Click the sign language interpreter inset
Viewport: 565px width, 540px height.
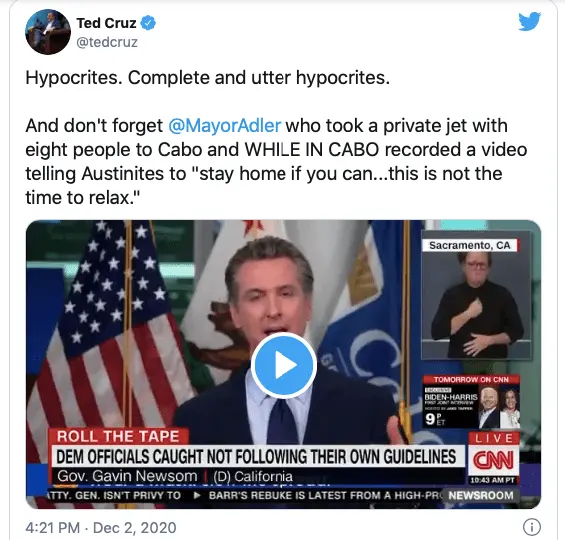476,295
